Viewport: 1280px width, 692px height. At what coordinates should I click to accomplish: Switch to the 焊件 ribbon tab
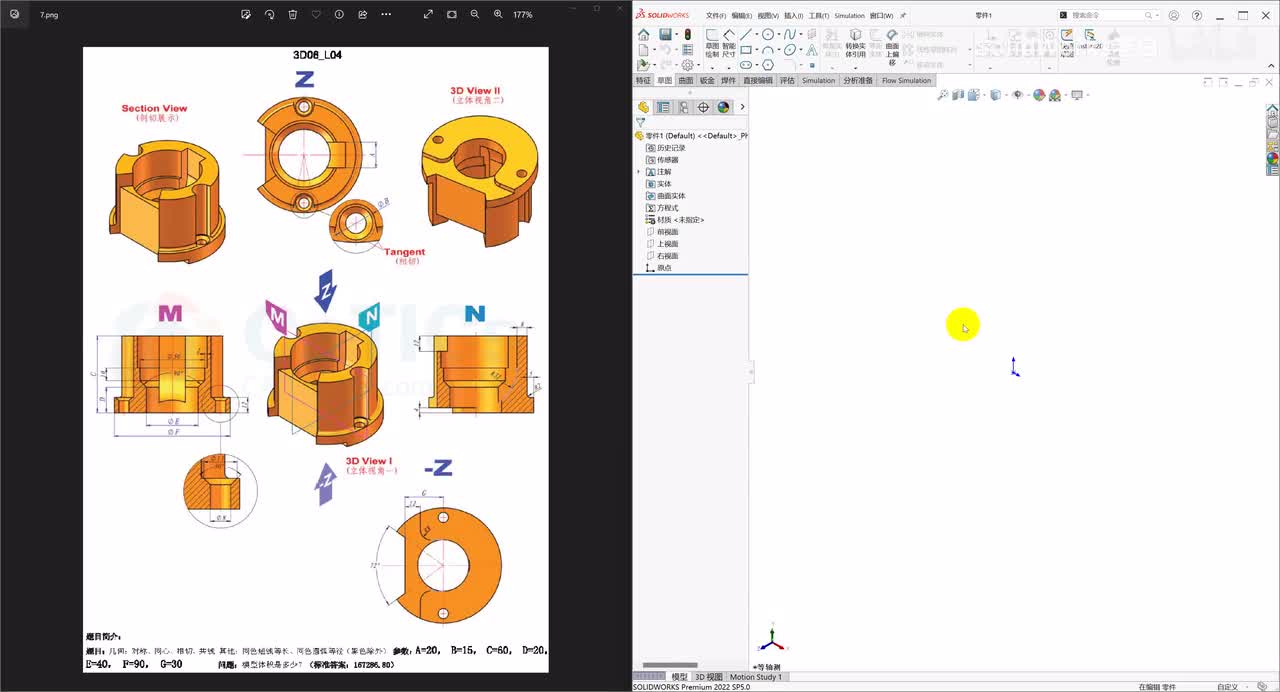point(728,80)
